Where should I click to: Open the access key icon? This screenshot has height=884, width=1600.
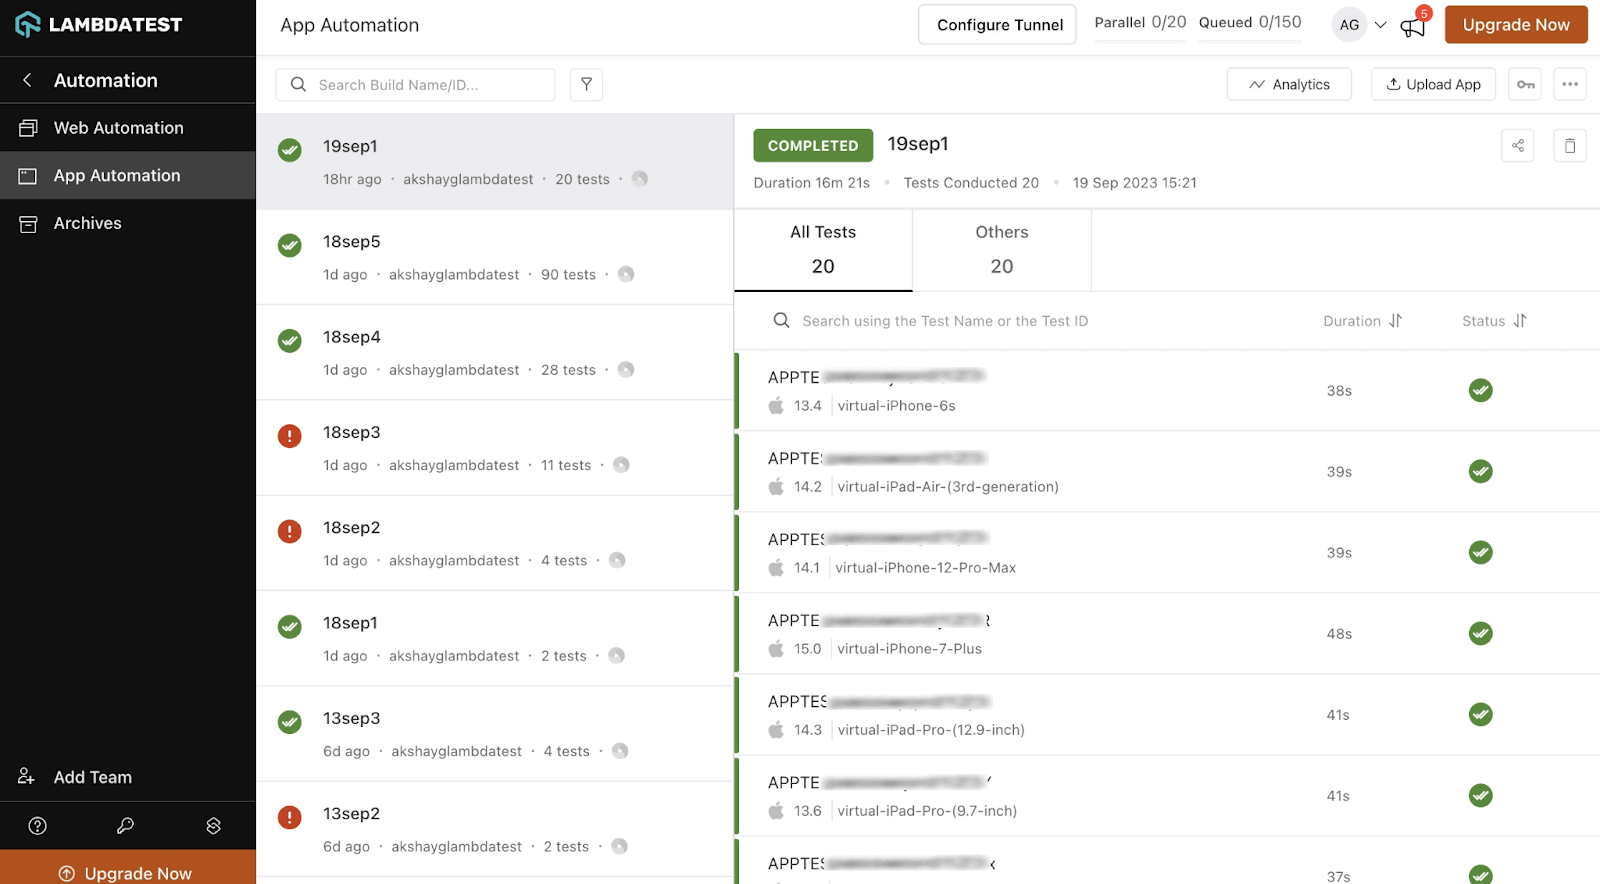(1525, 85)
